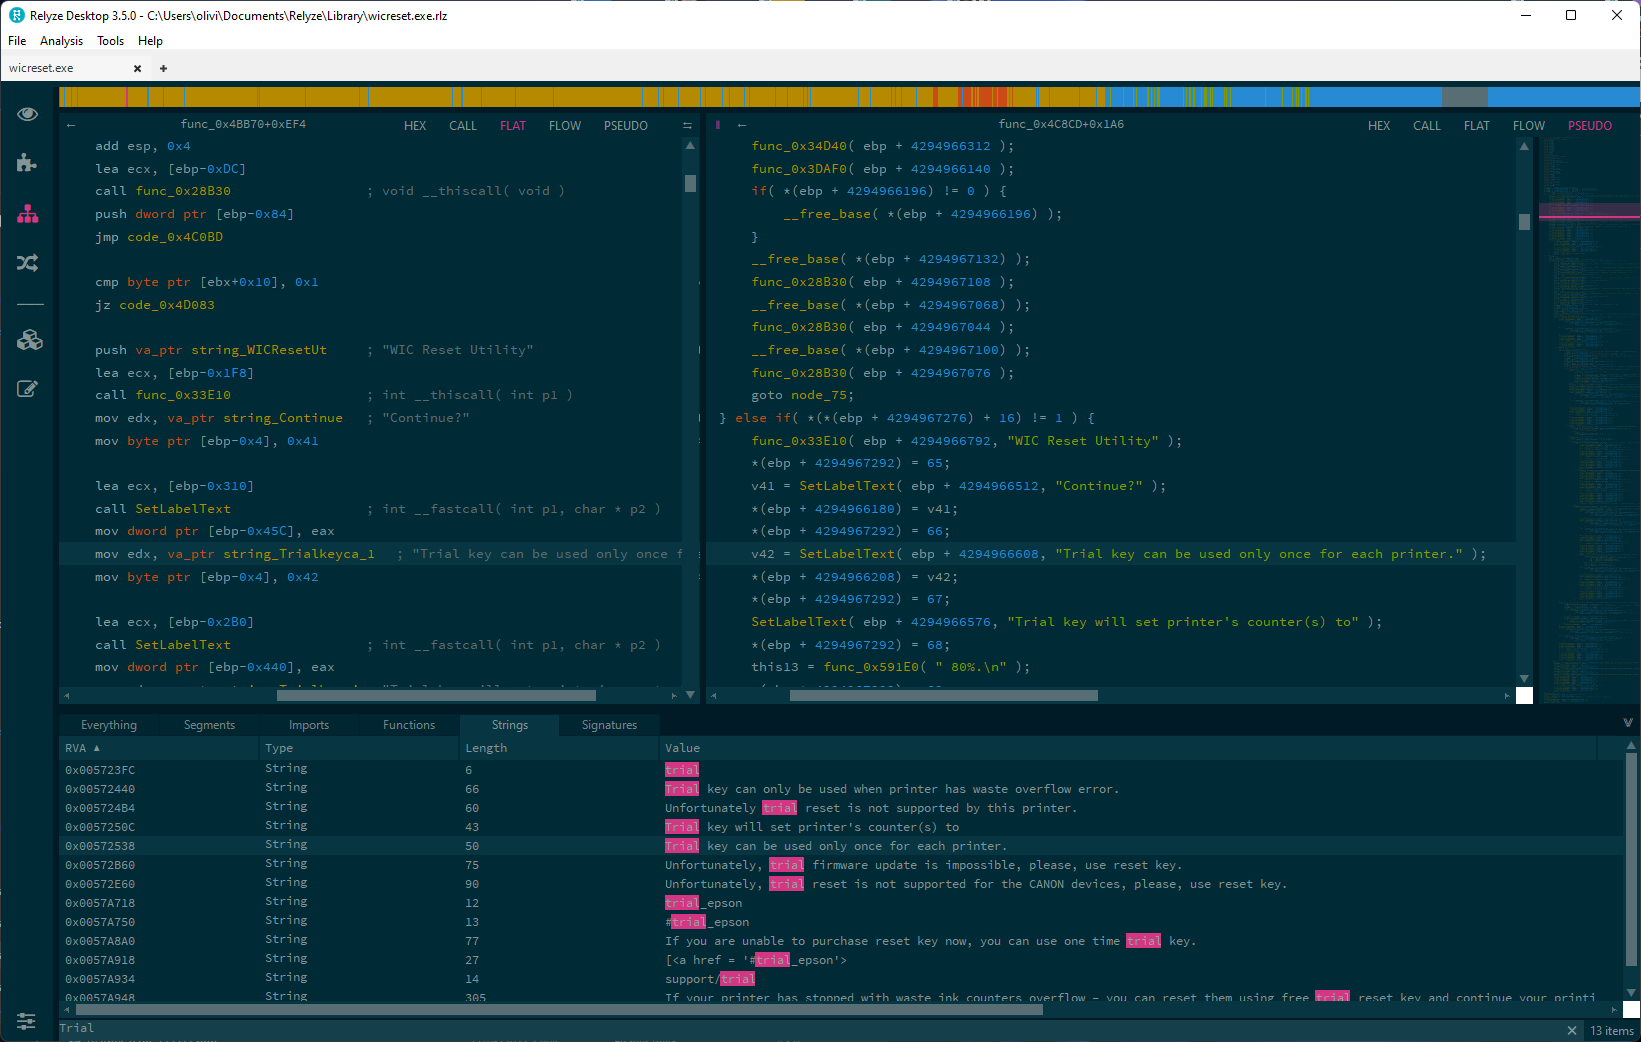The image size is (1641, 1042).
Task: Clear the Trial search filter
Action: (x=1571, y=1030)
